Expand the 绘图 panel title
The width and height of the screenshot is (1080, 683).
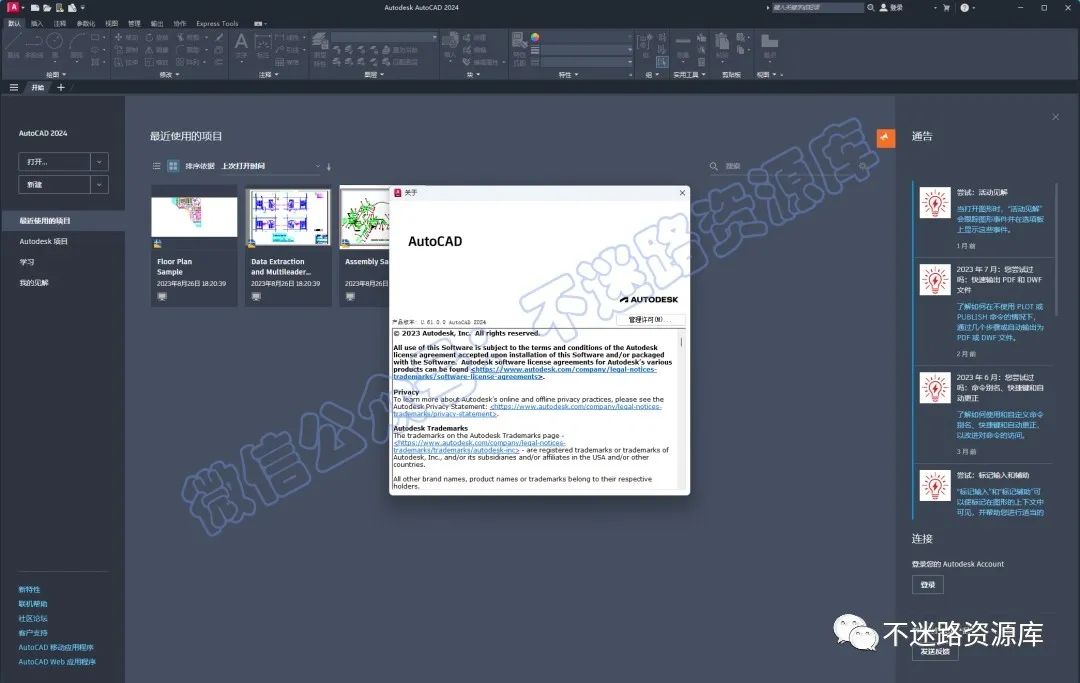[x=56, y=74]
